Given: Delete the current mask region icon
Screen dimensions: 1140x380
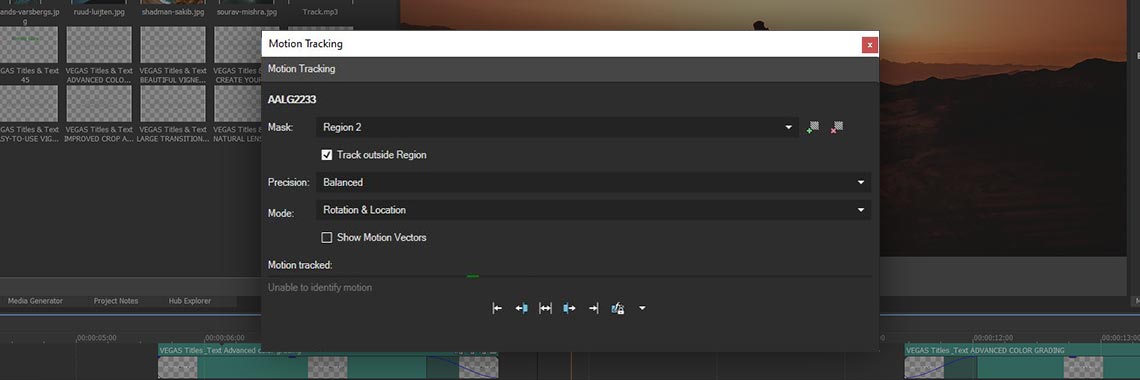Looking at the screenshot, I should [837, 127].
